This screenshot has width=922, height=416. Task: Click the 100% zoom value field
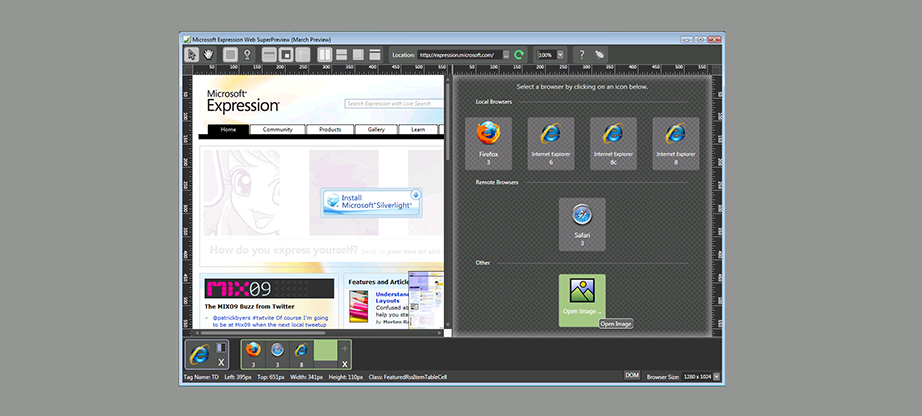[x=546, y=55]
